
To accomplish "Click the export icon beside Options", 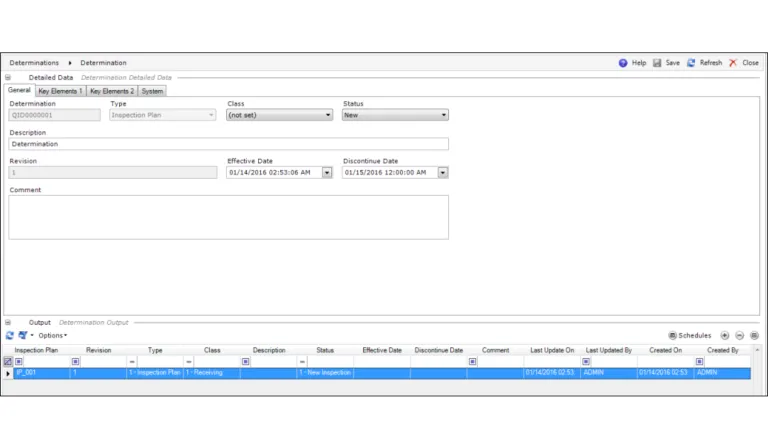I will click(23, 336).
